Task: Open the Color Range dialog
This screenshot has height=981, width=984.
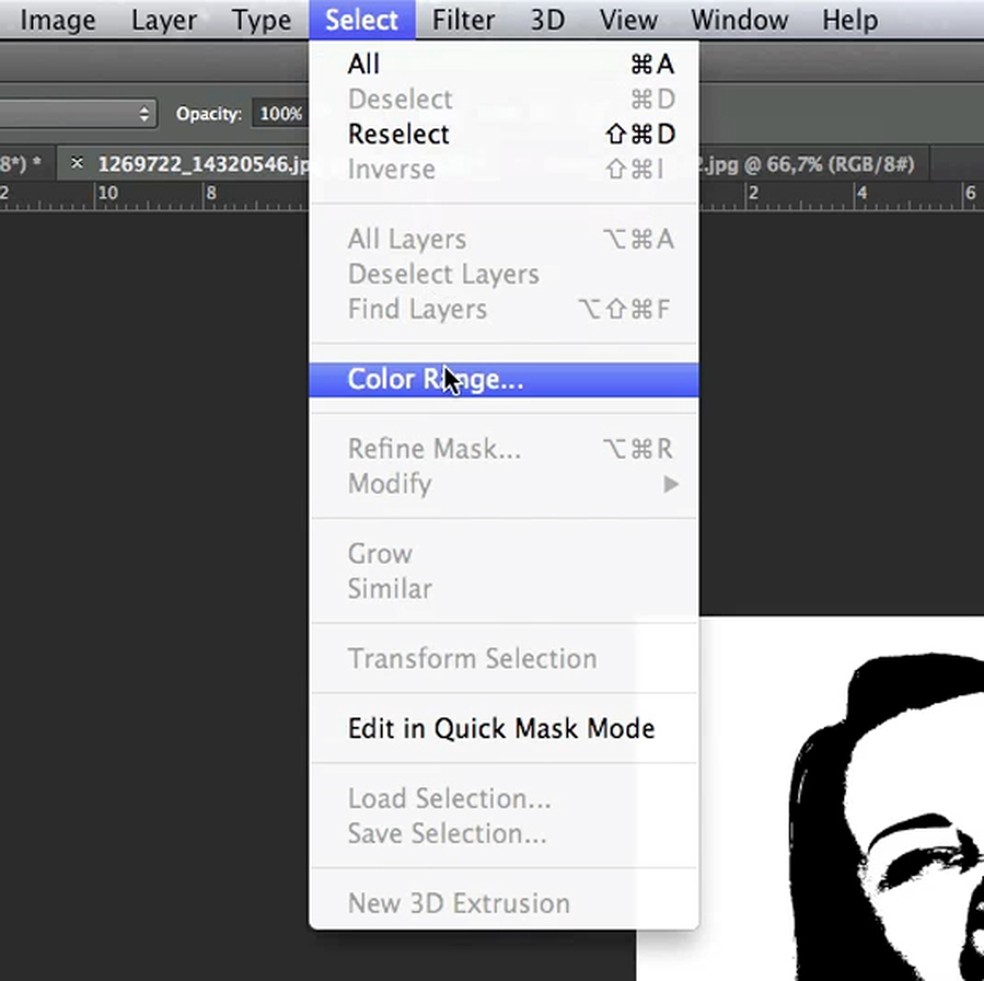Action: 504,380
